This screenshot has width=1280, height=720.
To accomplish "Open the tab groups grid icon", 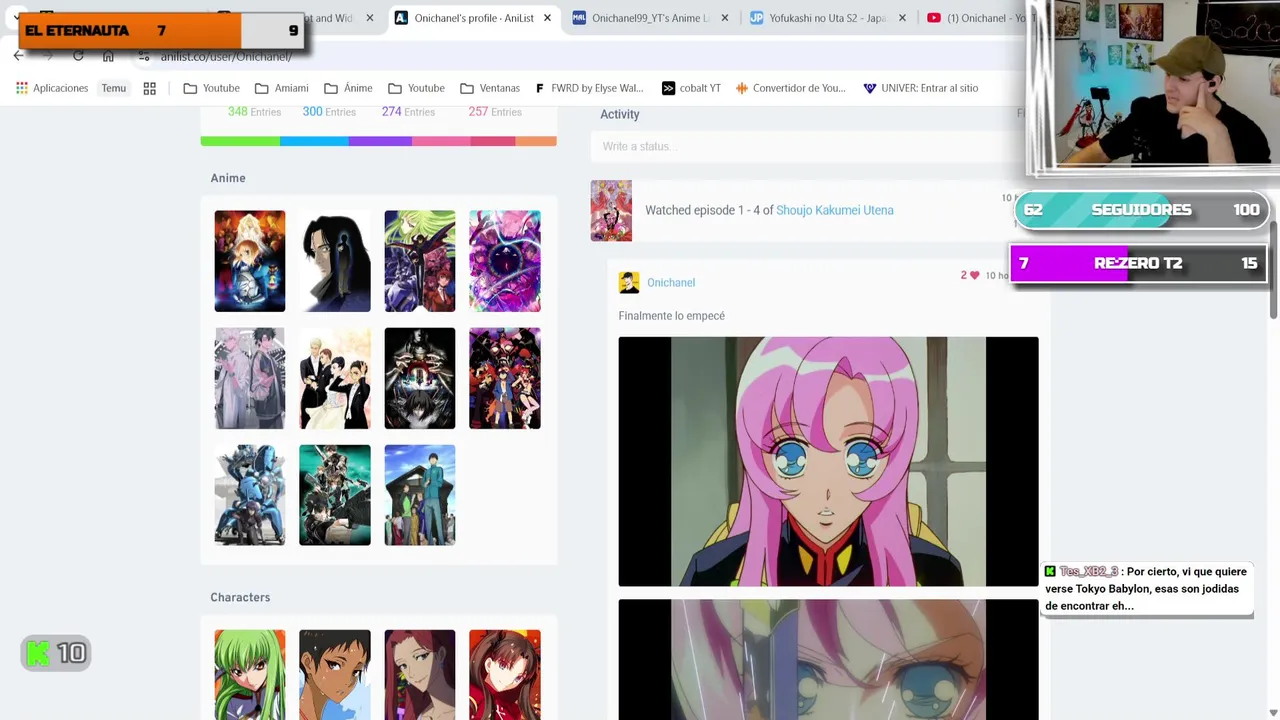I will tap(149, 88).
